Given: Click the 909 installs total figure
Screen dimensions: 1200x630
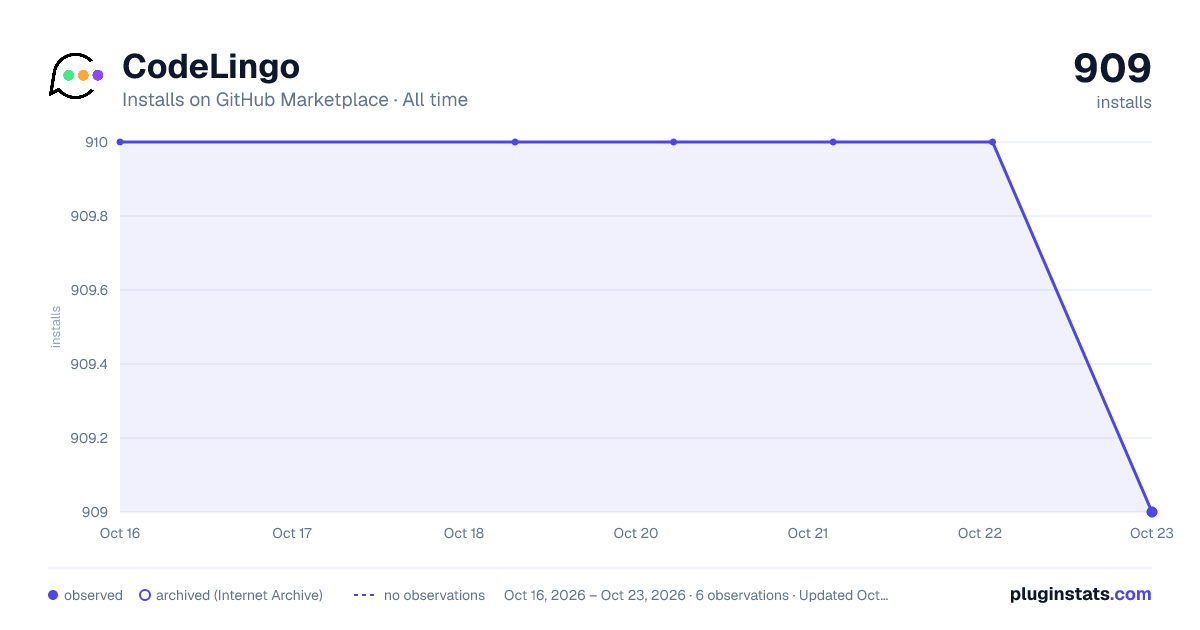Looking at the screenshot, I should (x=1112, y=69).
